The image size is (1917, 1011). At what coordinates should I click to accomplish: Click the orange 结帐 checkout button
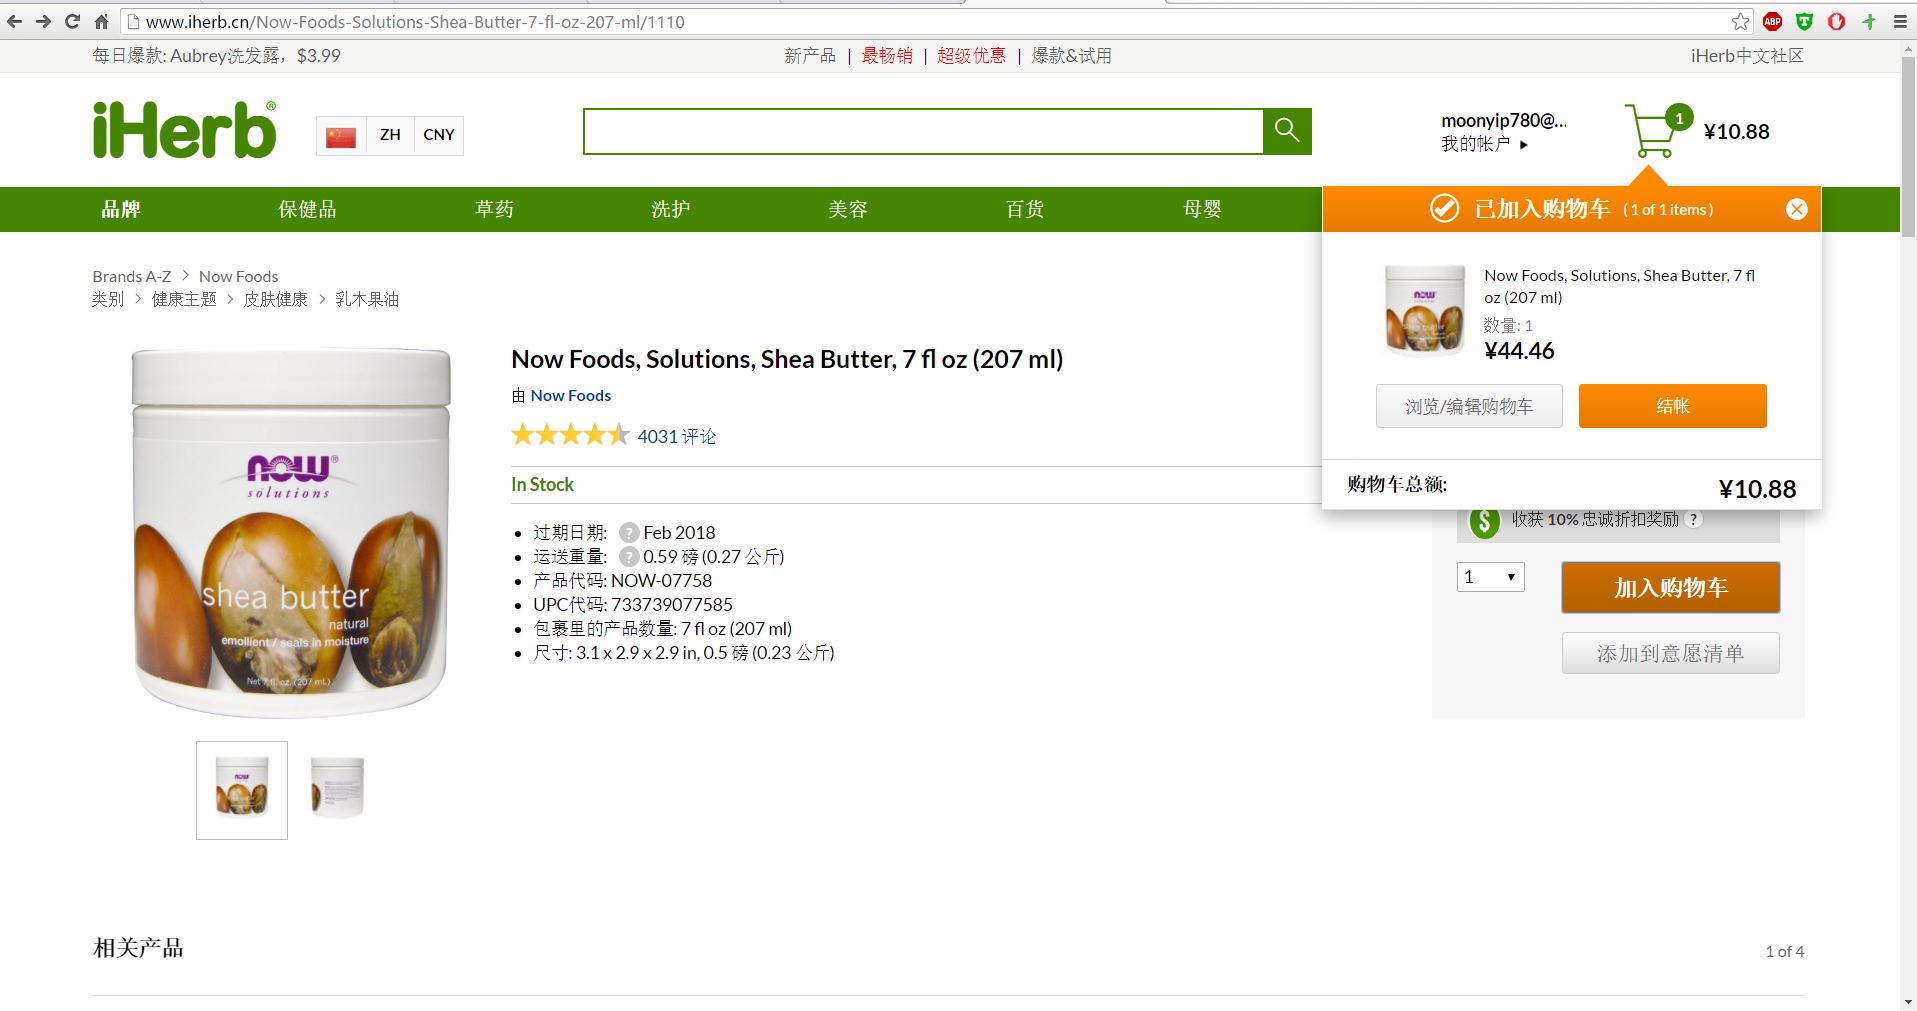pyautogui.click(x=1672, y=406)
